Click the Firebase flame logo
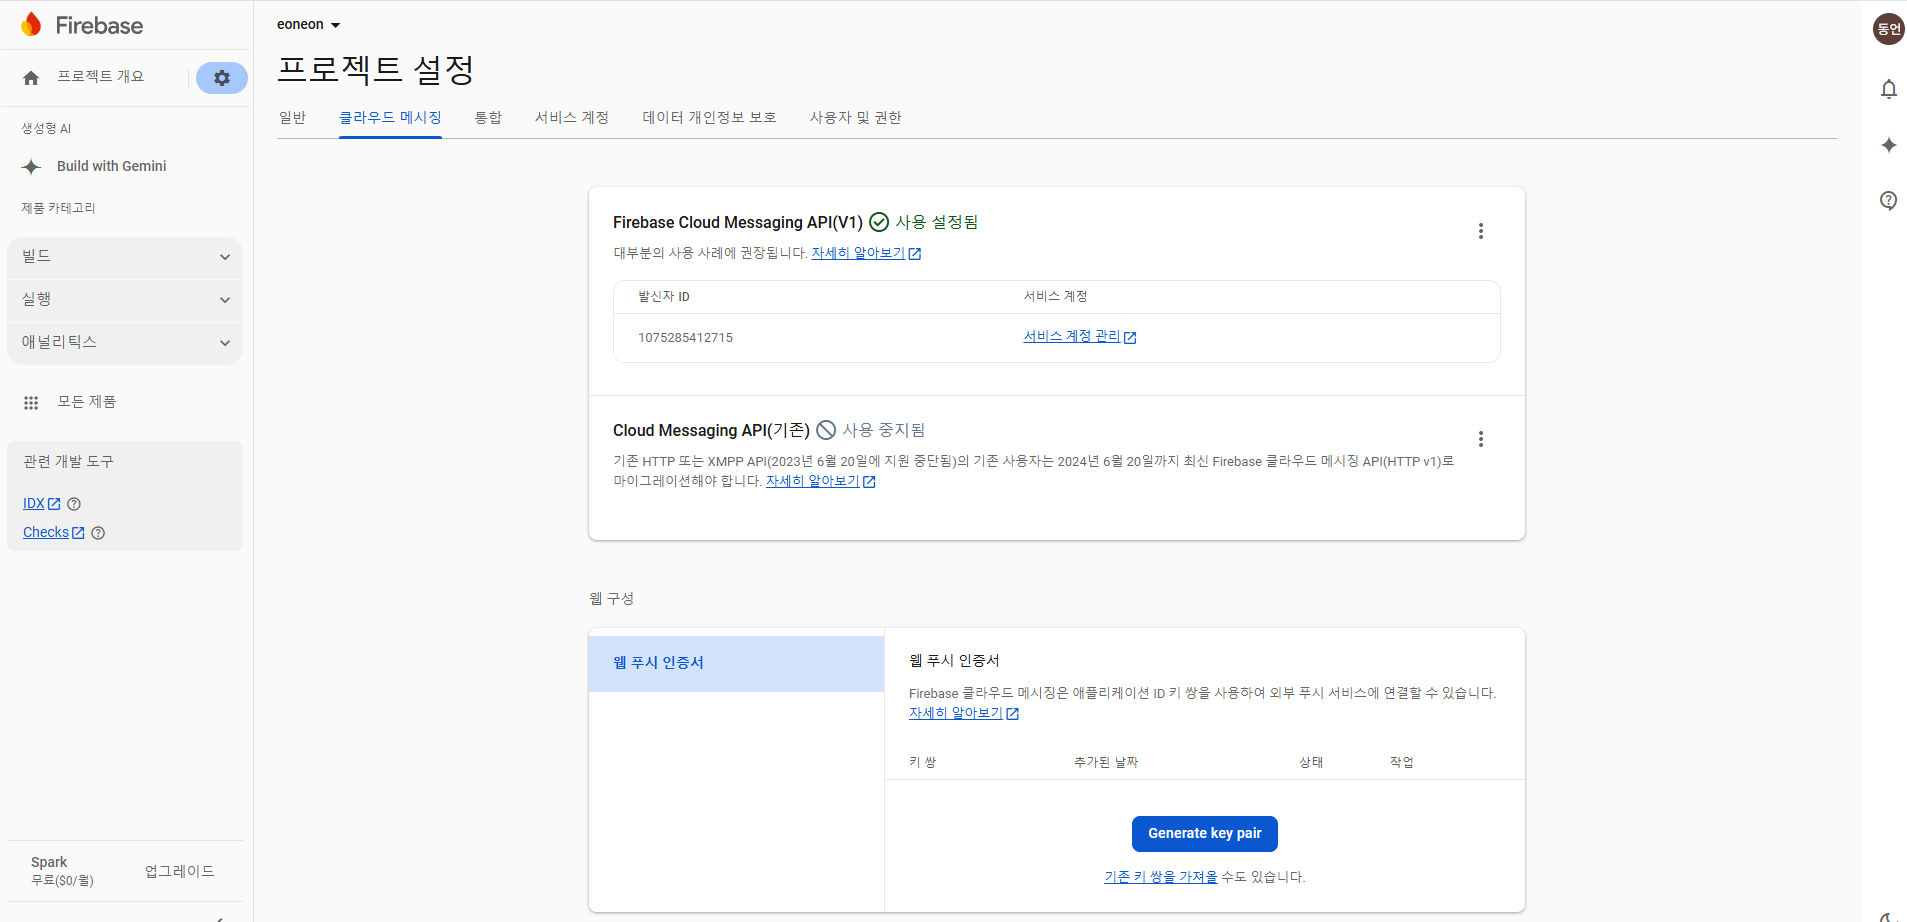Viewport: 1907px width, 922px height. [32, 25]
